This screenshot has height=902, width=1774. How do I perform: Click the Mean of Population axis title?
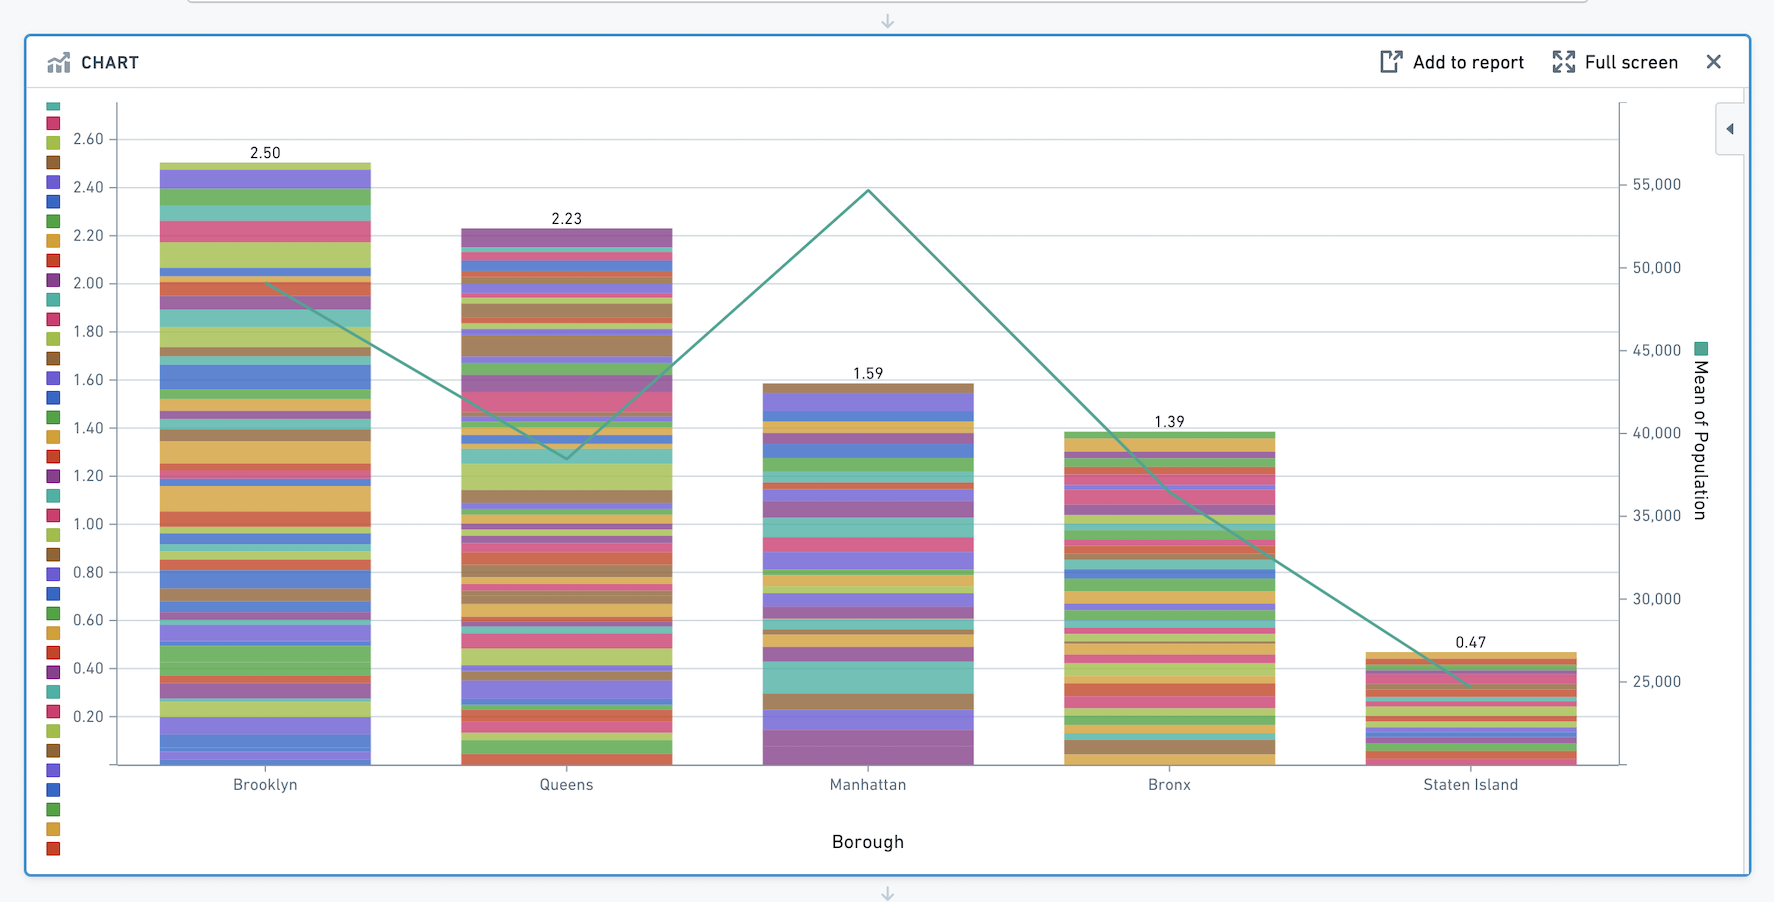point(1700,440)
